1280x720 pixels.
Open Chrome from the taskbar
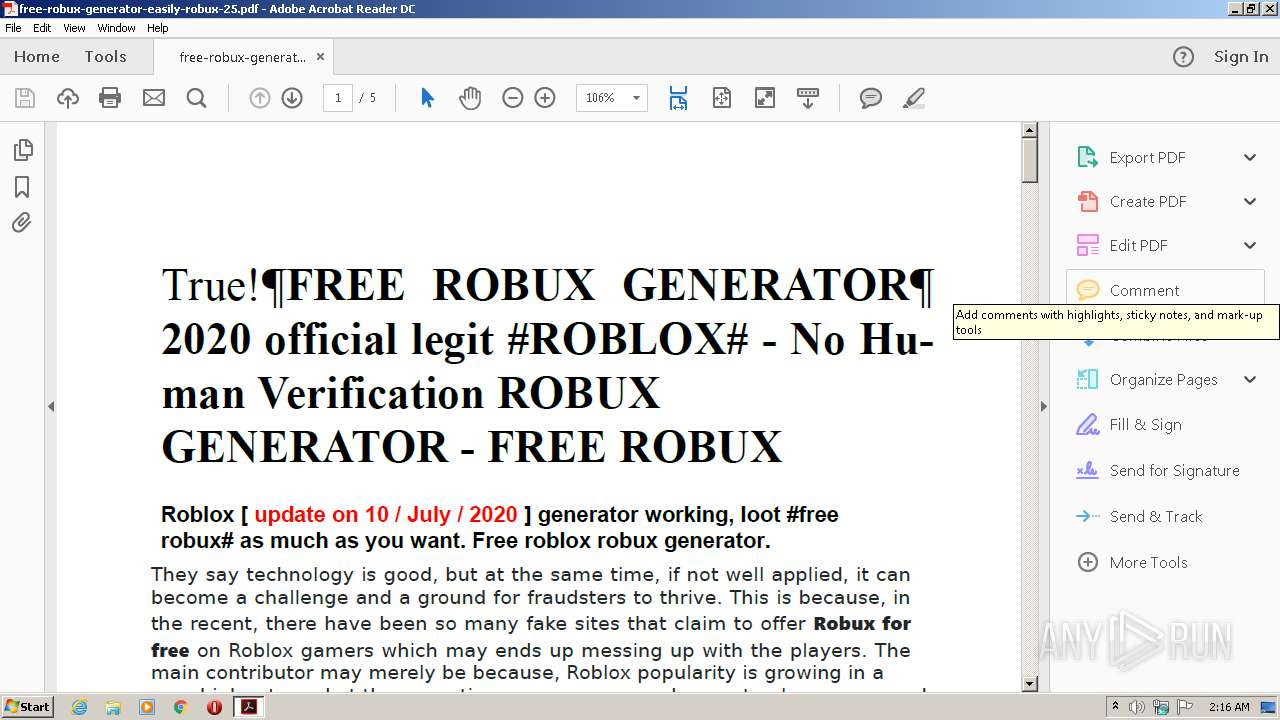(x=180, y=707)
